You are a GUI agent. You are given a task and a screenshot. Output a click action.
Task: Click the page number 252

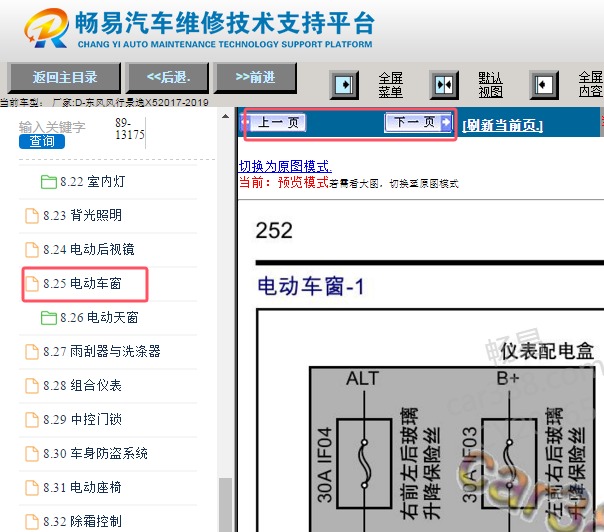(274, 231)
